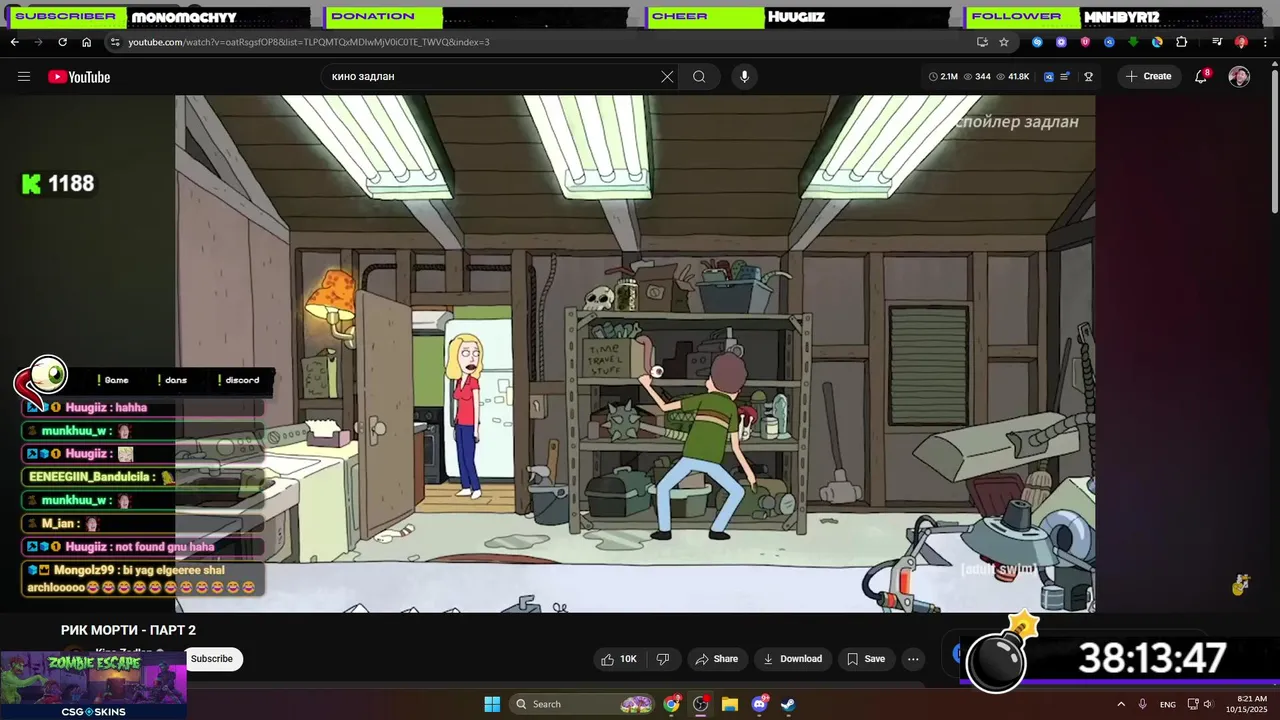Click the list icon in the stats bar
This screenshot has height=720, width=1280.
coord(1066,77)
